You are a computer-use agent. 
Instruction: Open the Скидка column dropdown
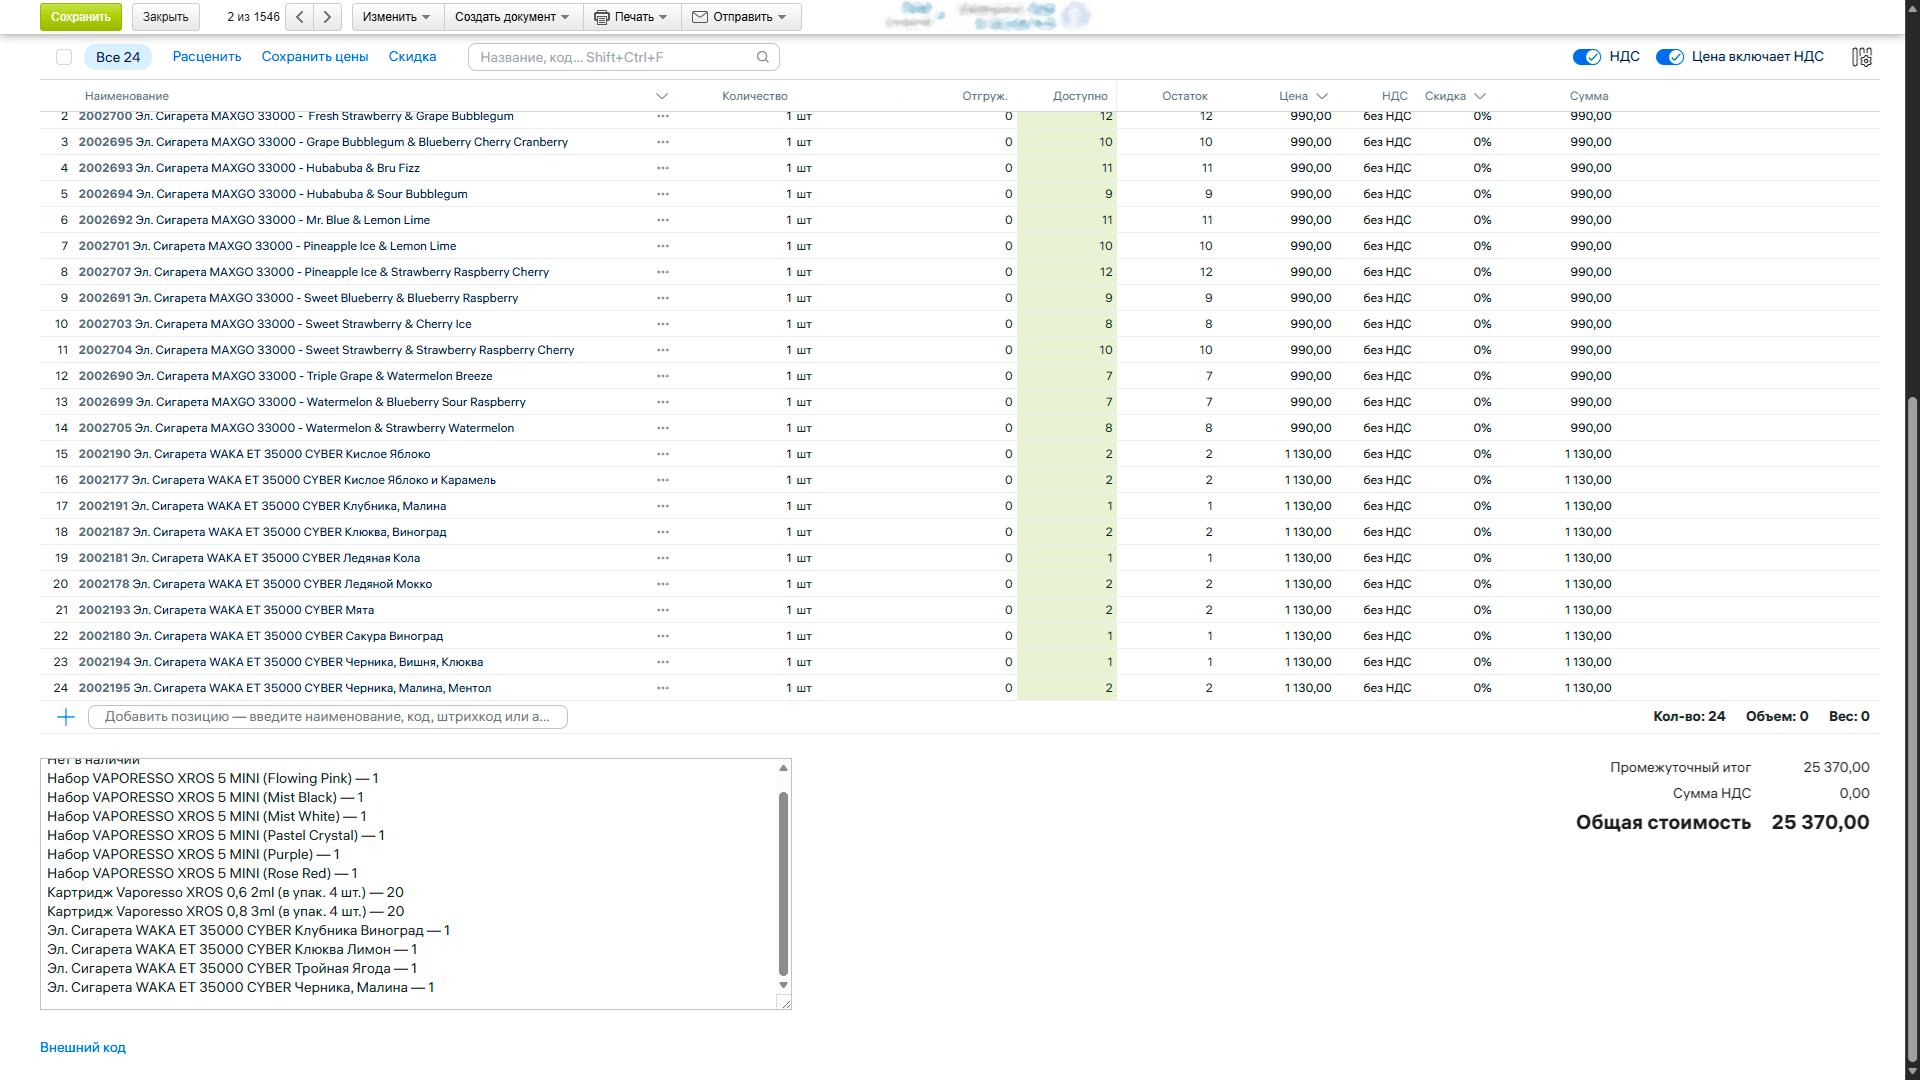1480,96
